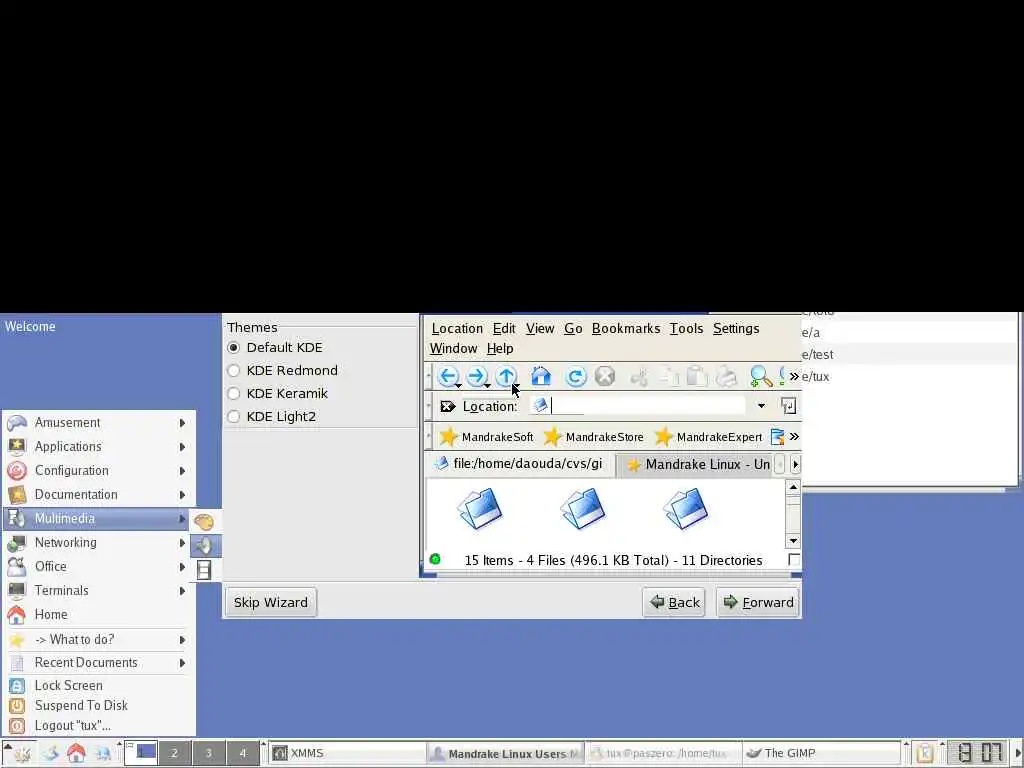1024x768 pixels.
Task: Open the Location history dropdown arrow
Action: [x=761, y=406]
